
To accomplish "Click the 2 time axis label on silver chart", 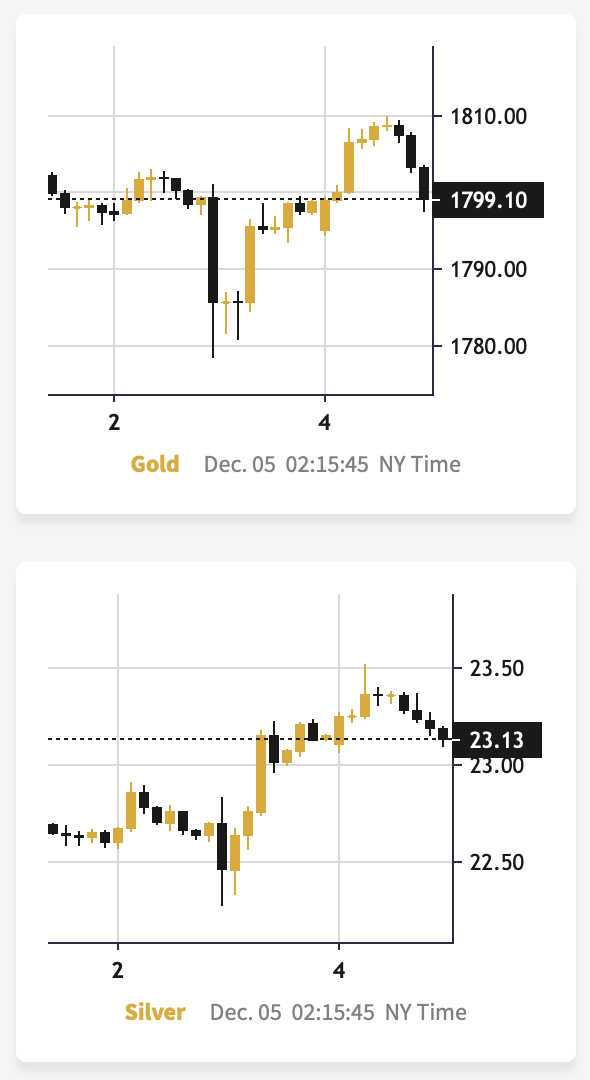I will pos(118,970).
